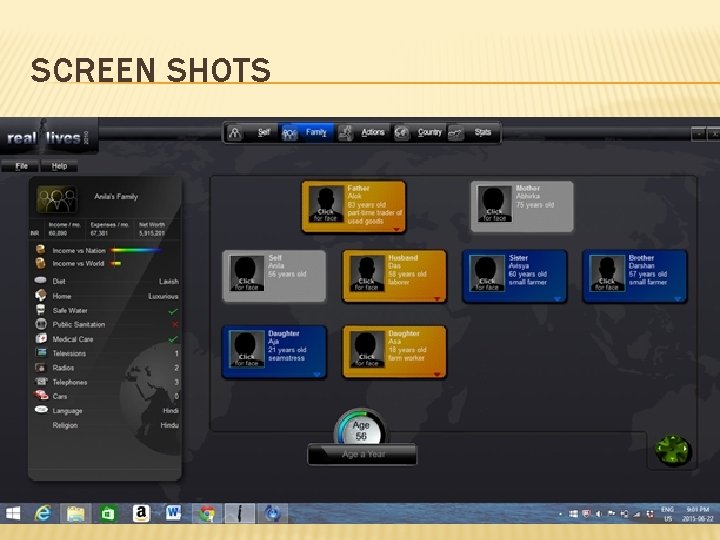Show the Sister's face thumbnail
This screenshot has height=540, width=720.
(x=487, y=273)
